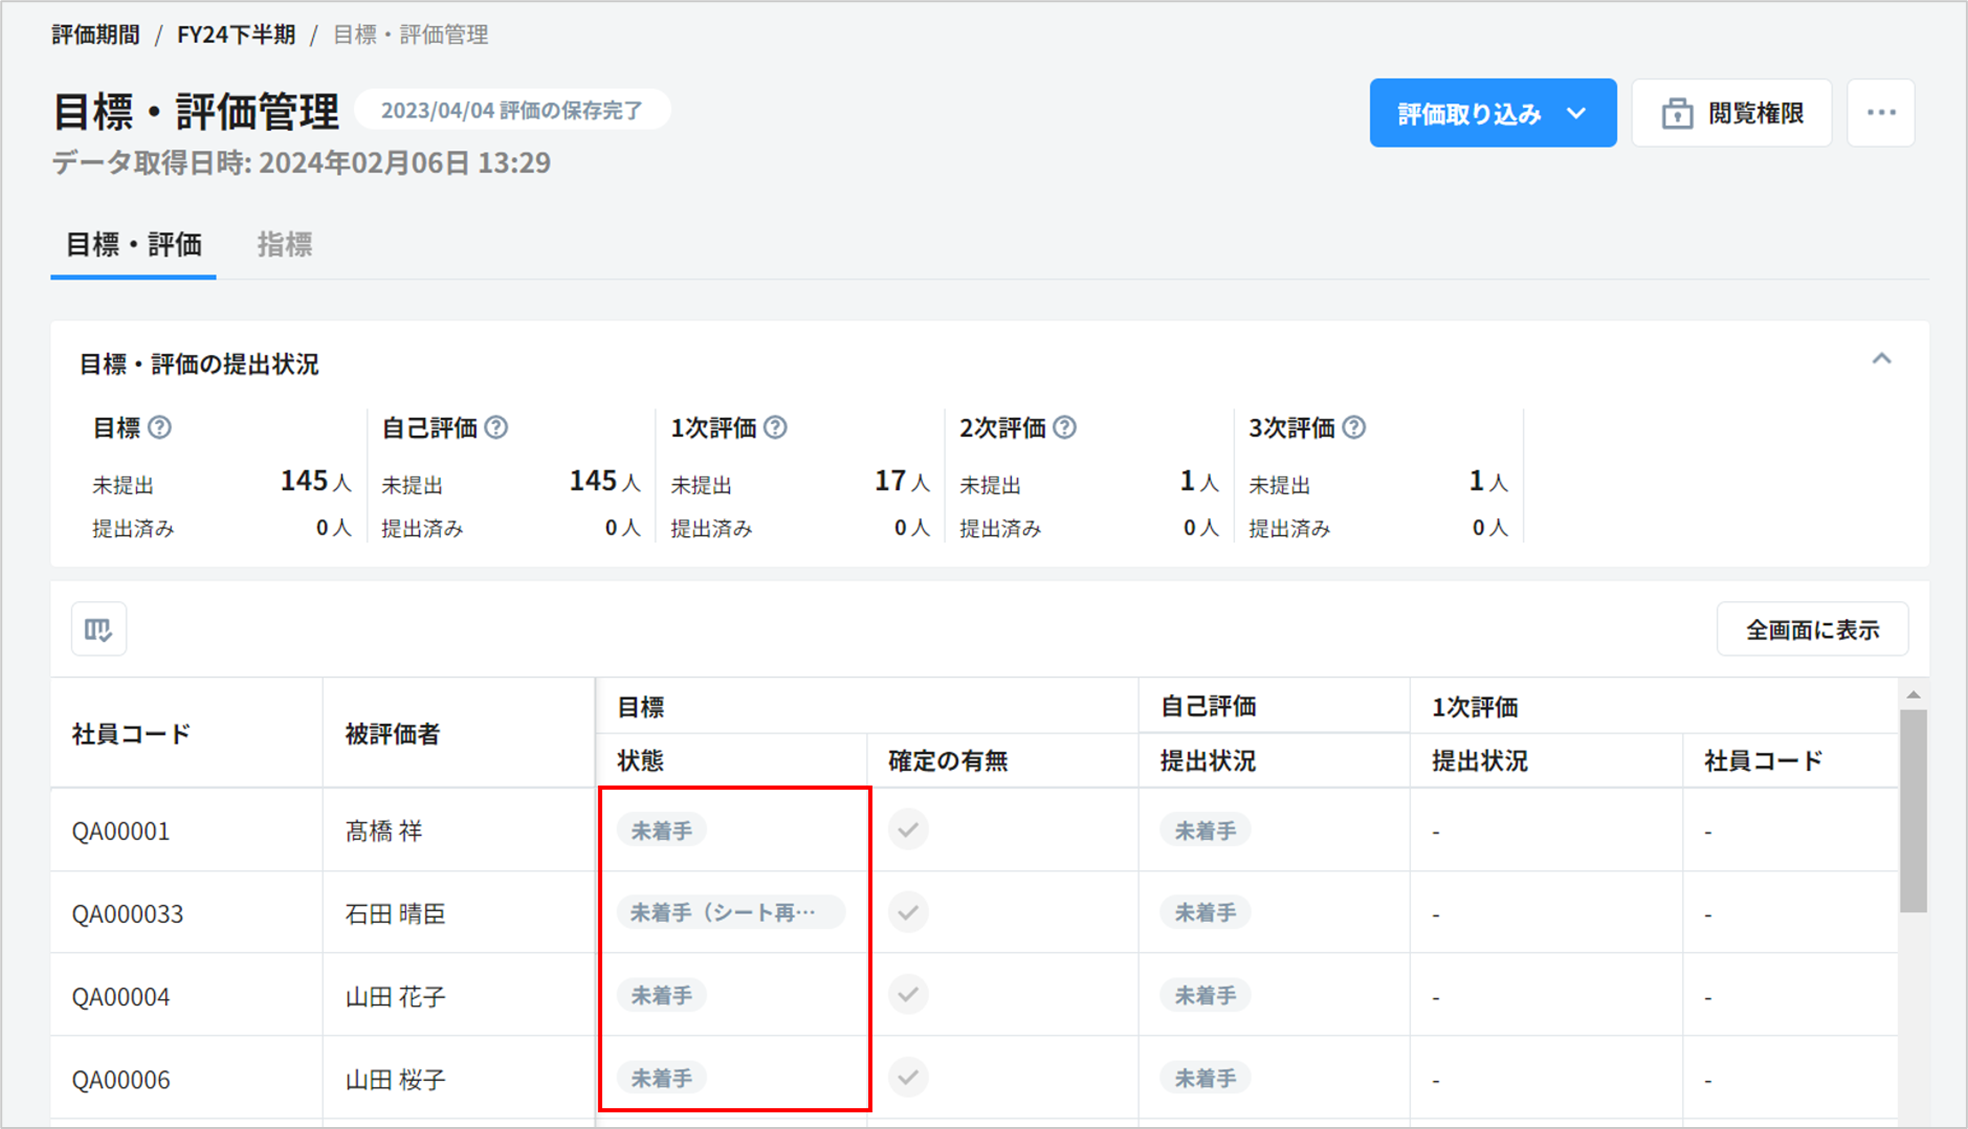Click help icon next to 2次評価

pyautogui.click(x=1065, y=428)
